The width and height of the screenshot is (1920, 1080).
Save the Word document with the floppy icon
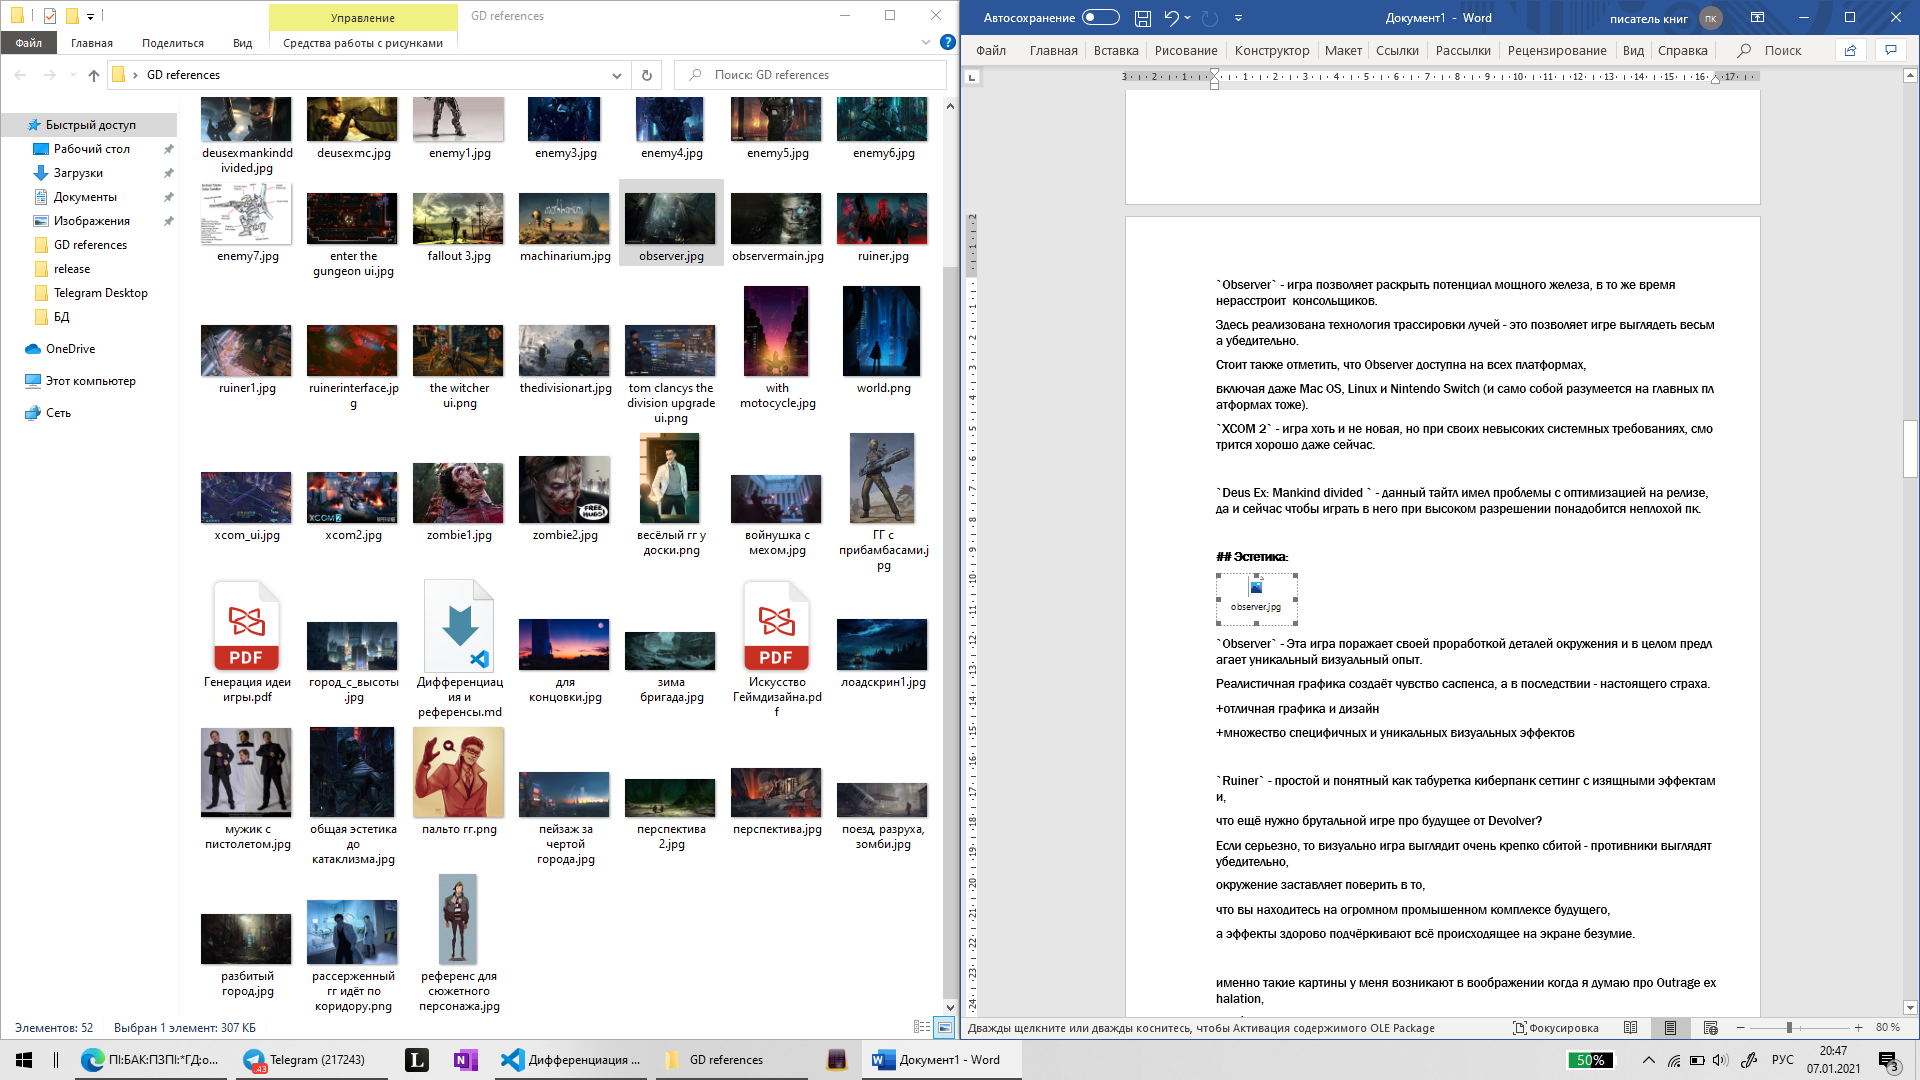pyautogui.click(x=1143, y=18)
